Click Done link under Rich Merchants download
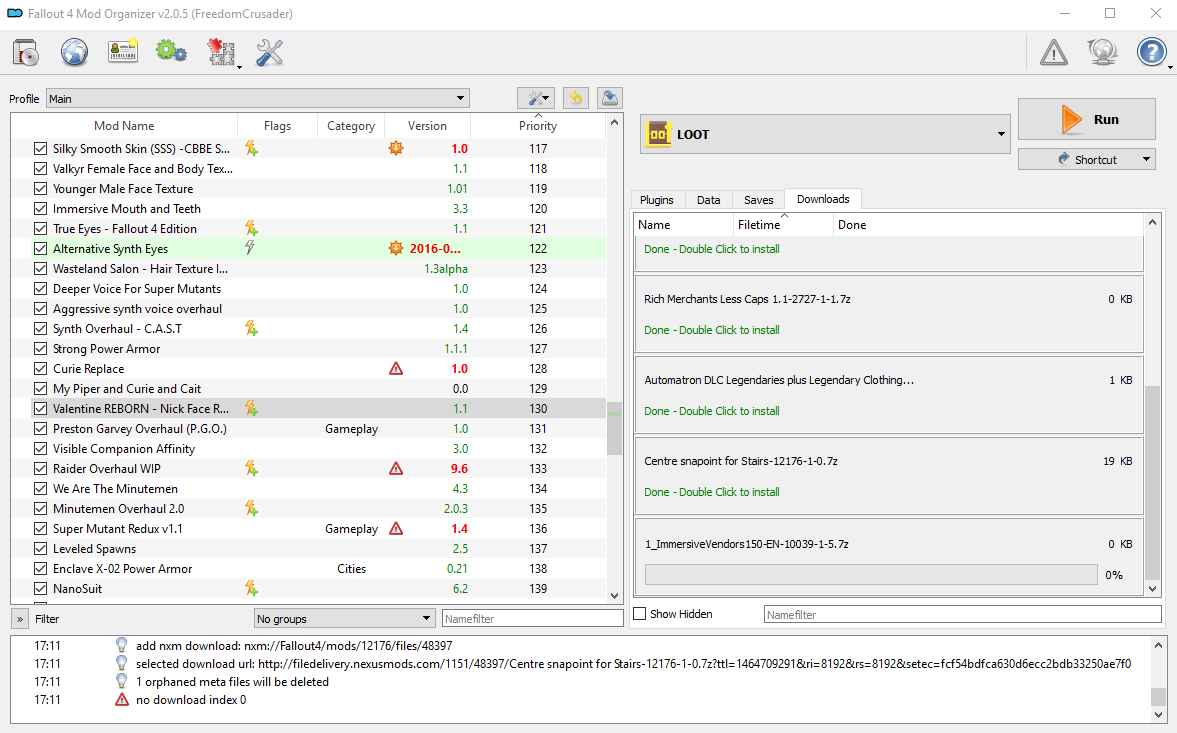 712,330
